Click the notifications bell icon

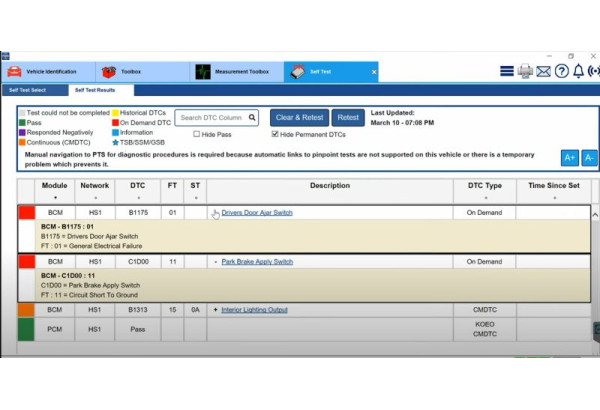point(578,72)
